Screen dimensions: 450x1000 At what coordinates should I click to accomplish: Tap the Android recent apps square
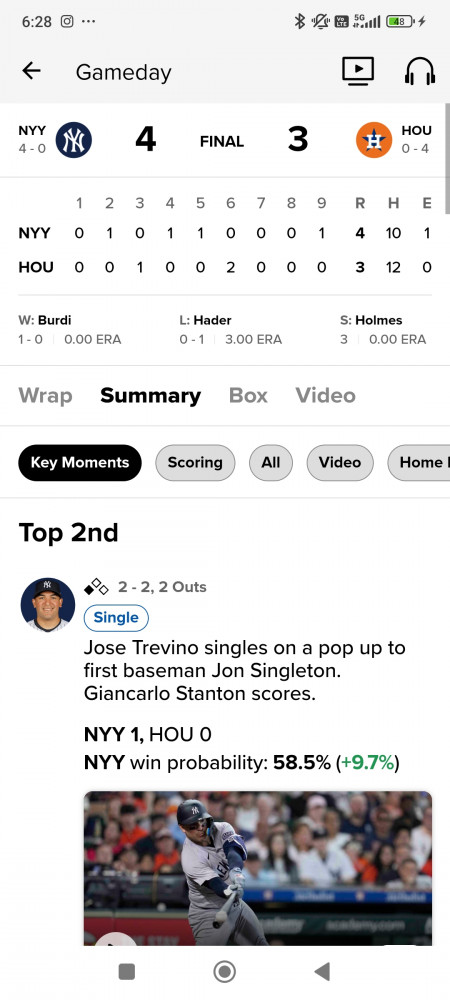127,971
